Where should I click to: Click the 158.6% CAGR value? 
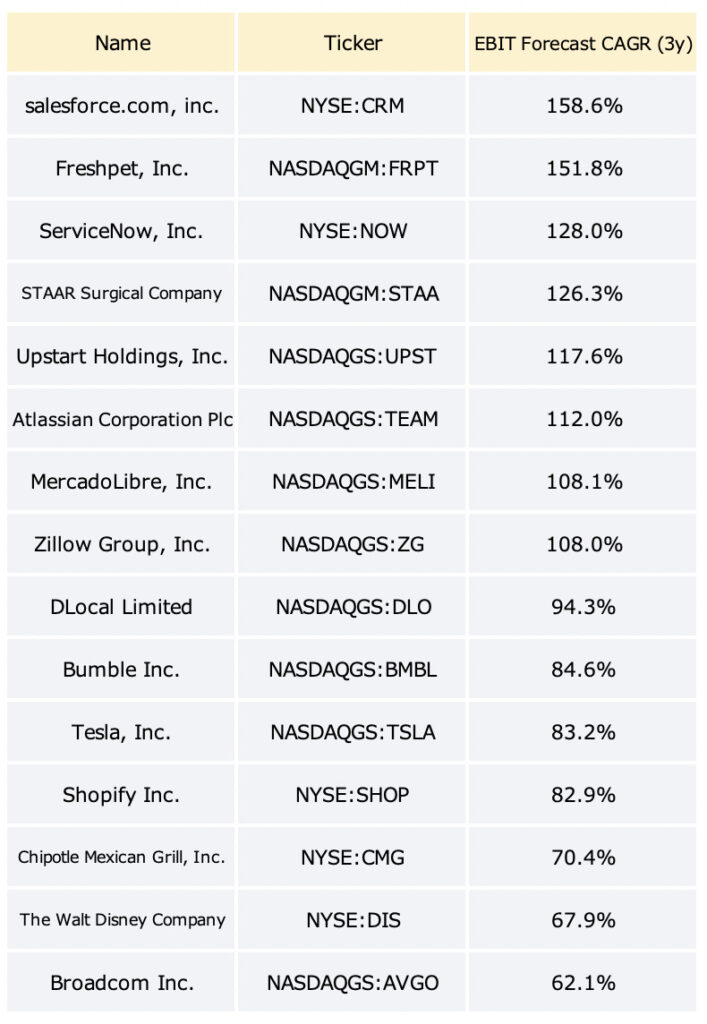583,105
